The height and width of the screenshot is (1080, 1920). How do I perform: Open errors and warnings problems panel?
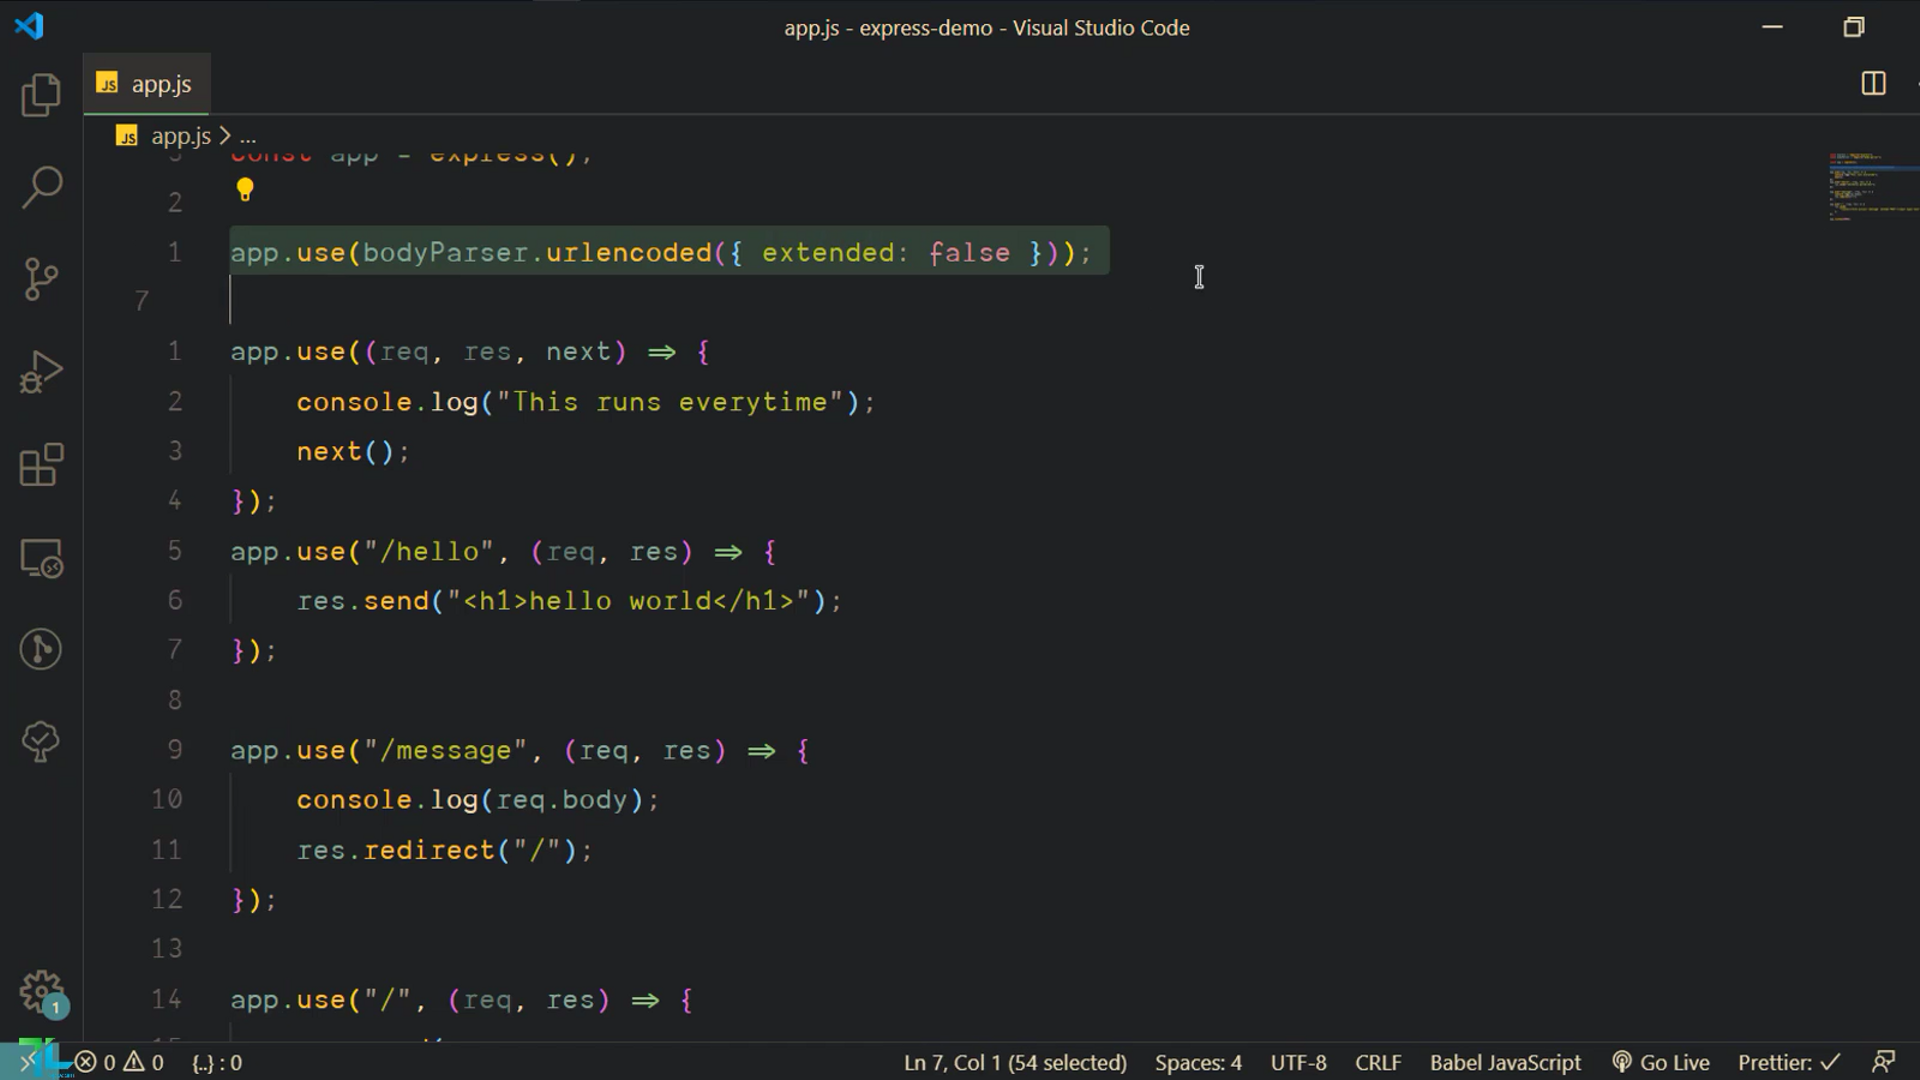click(x=119, y=1062)
